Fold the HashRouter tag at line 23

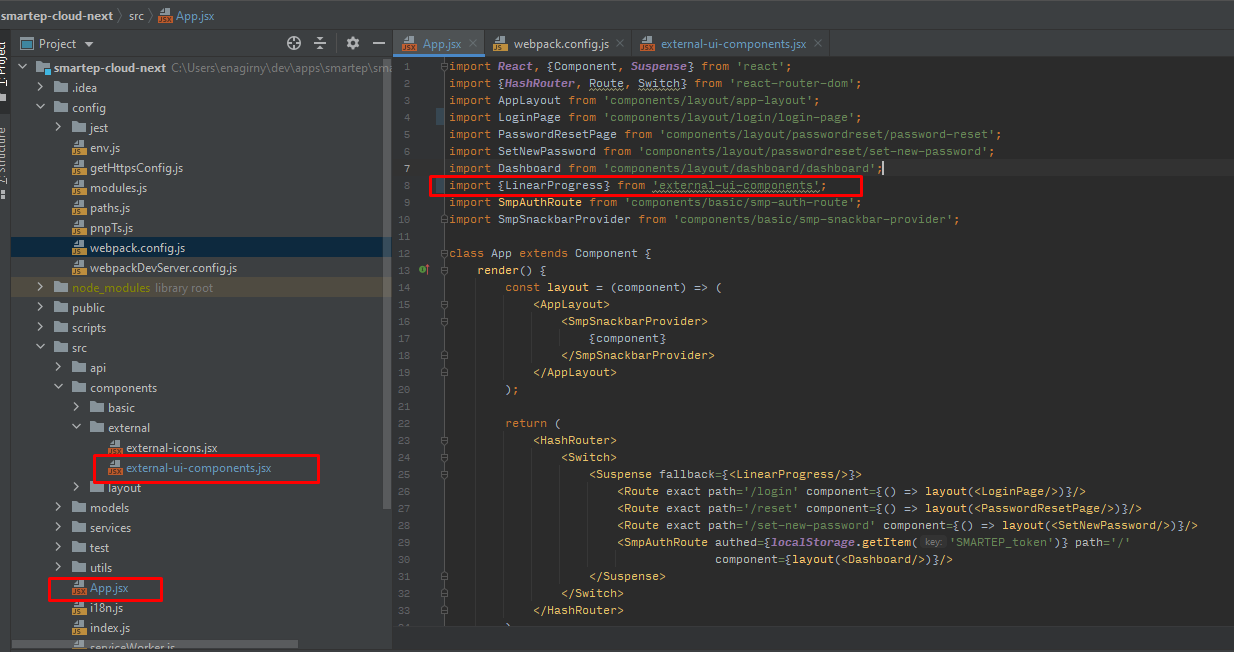point(442,440)
